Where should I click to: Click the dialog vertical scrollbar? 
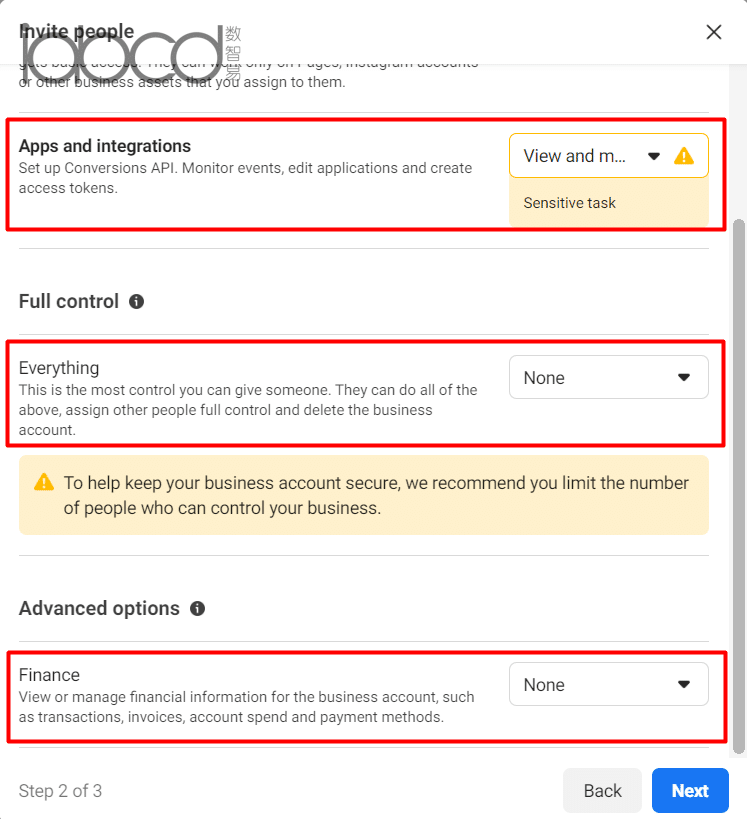tap(738, 486)
